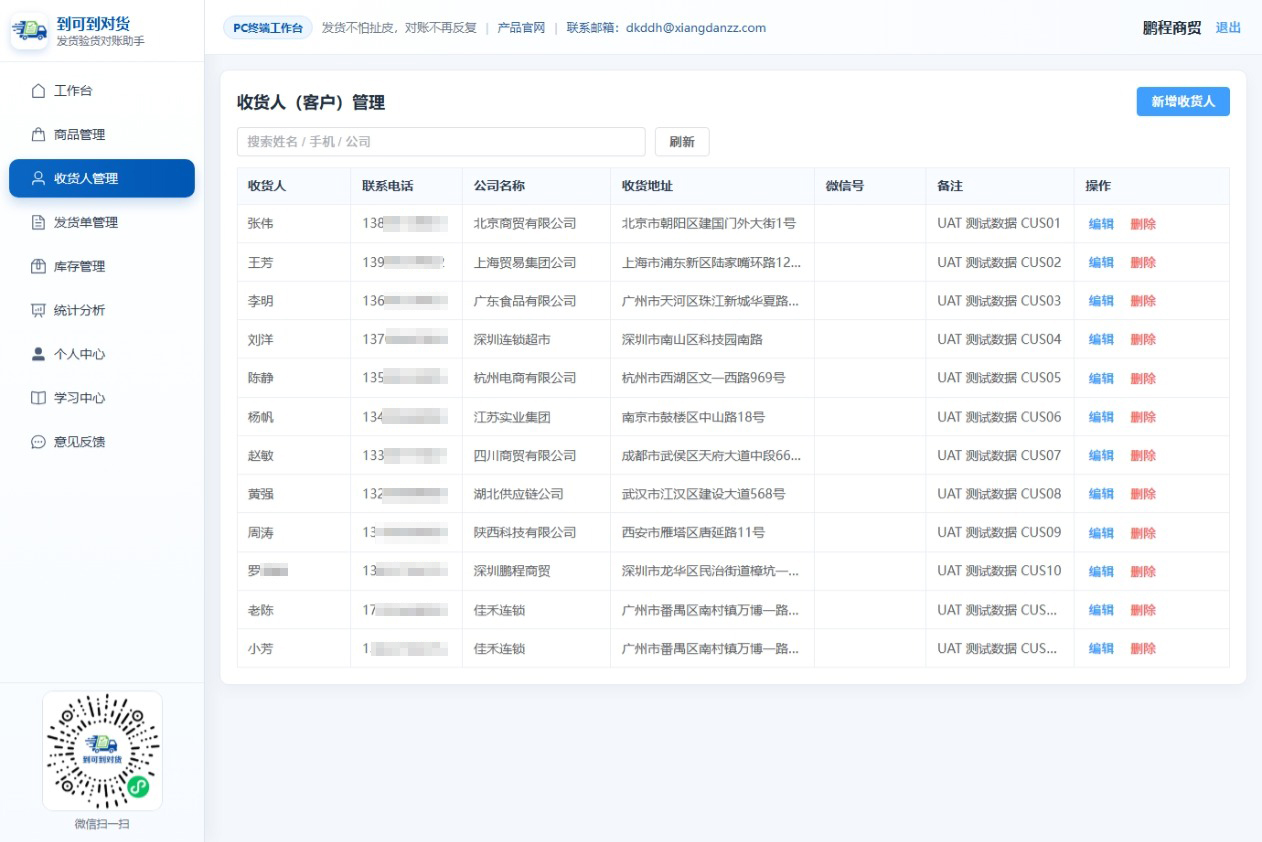This screenshot has height=842, width=1262.
Task: Open the 产品官网 link
Action: click(x=521, y=28)
